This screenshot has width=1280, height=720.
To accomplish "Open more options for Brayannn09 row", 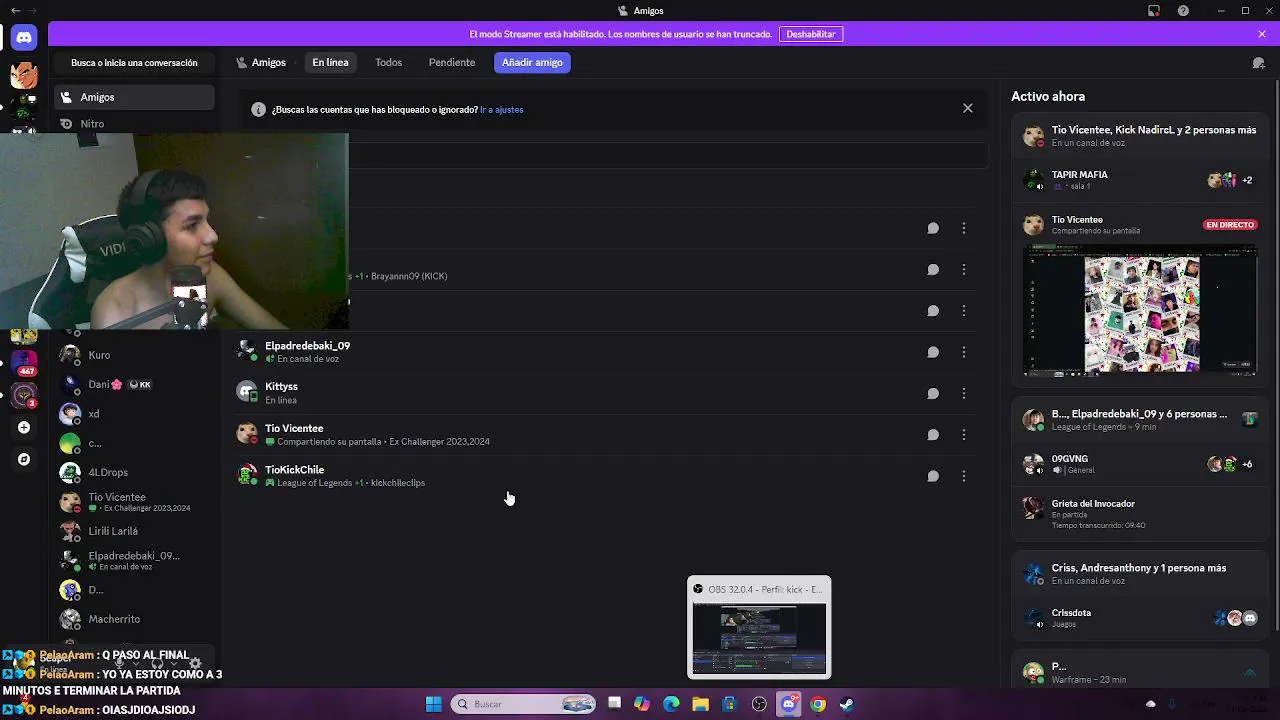I will pyautogui.click(x=964, y=269).
